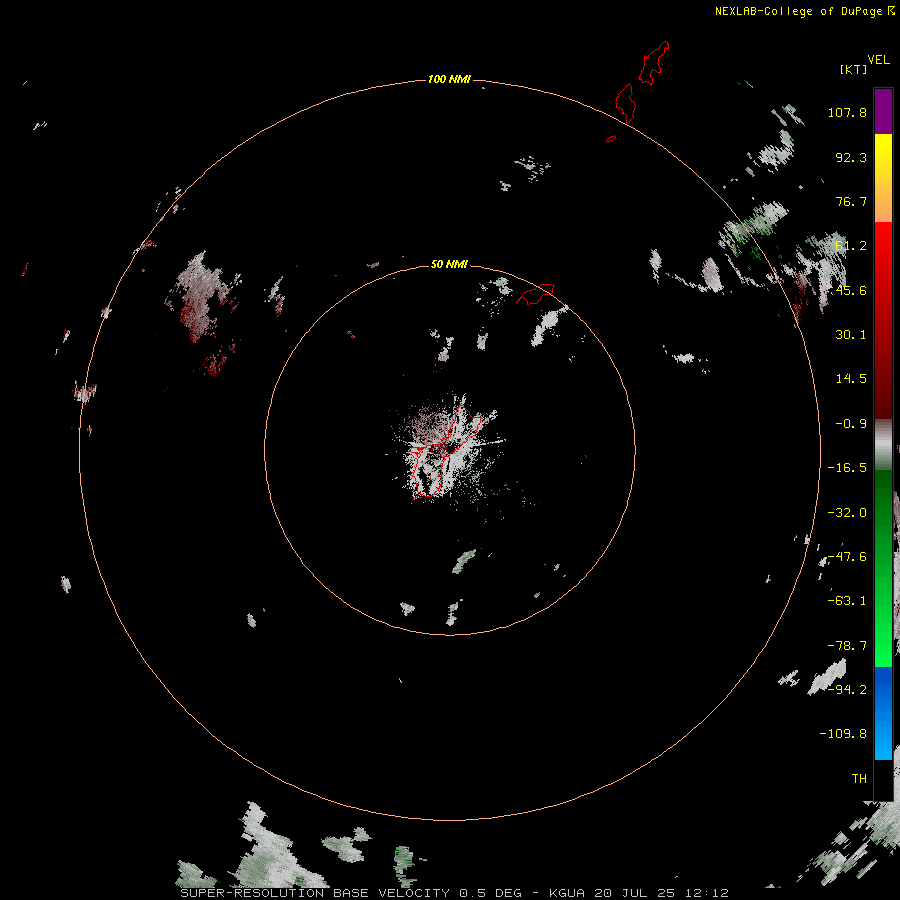Image resolution: width=900 pixels, height=900 pixels.
Task: Click the yellow-orange segment of the color bar
Action: point(883,178)
